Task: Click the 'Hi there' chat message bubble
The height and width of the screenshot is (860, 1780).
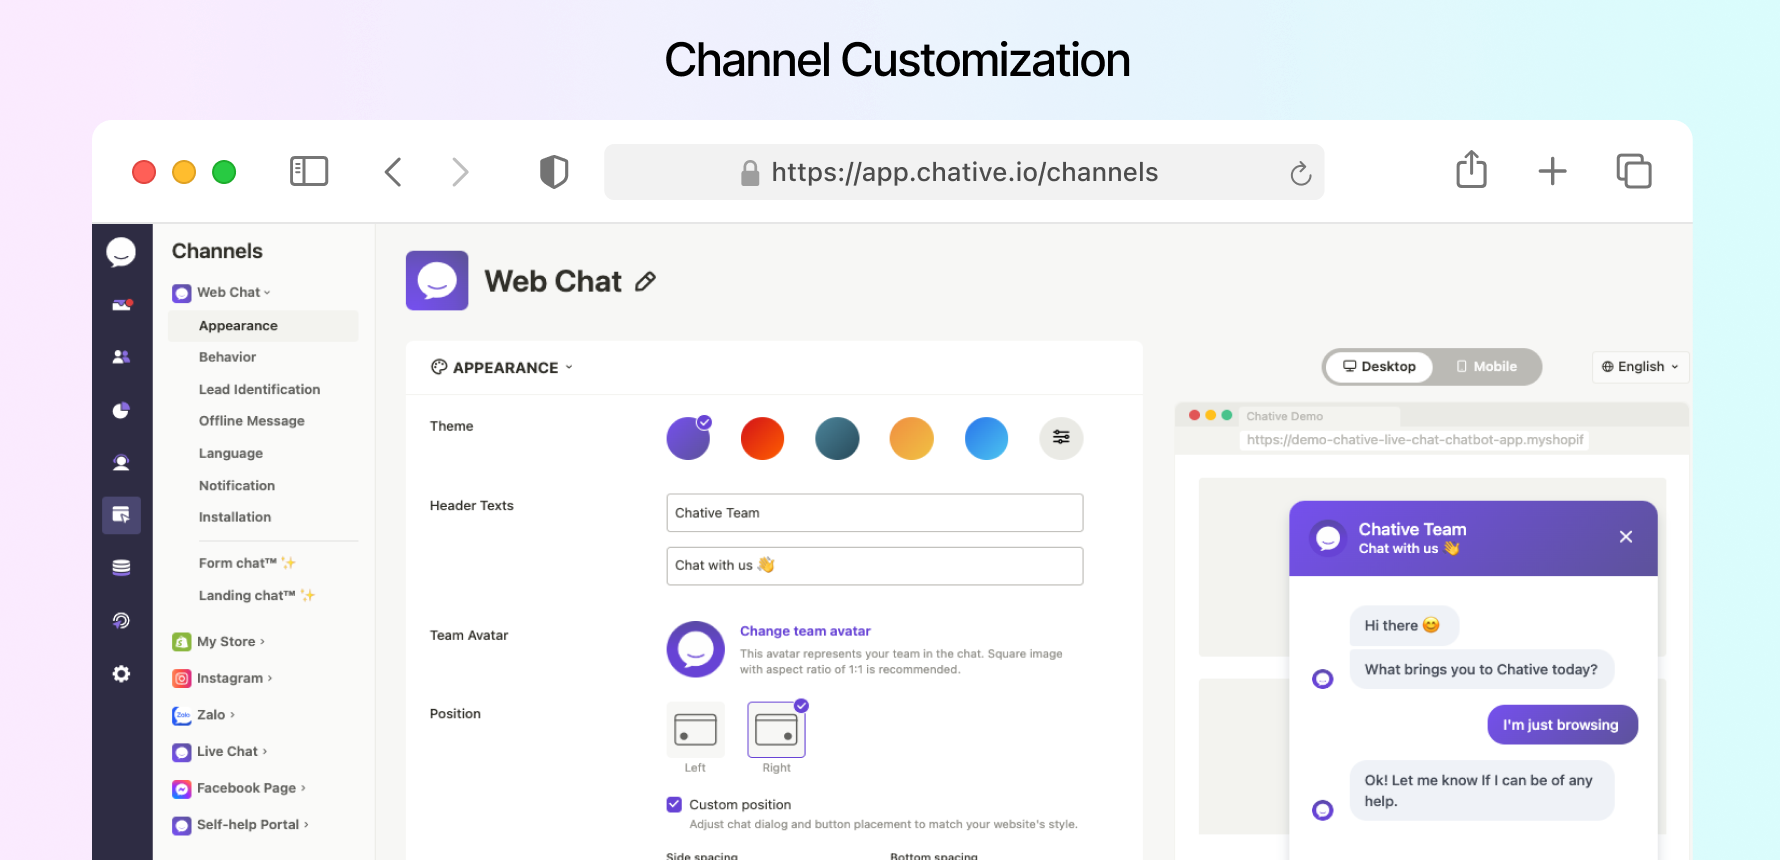Action: (x=1404, y=626)
